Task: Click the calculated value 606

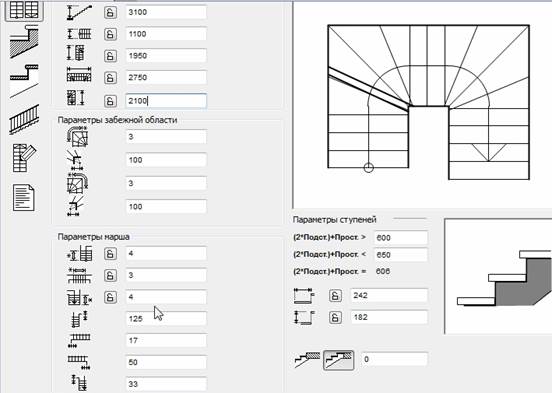Action: (383, 272)
